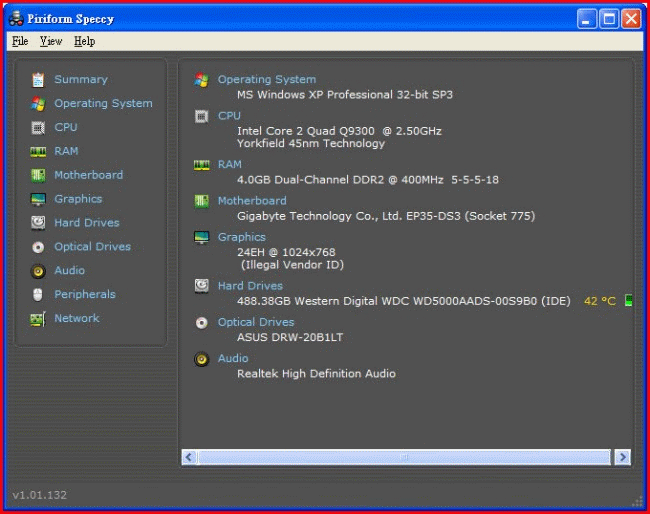Click the Peripherals mouse icon in sidebar
Image resolution: width=650 pixels, height=514 pixels.
(x=38, y=295)
